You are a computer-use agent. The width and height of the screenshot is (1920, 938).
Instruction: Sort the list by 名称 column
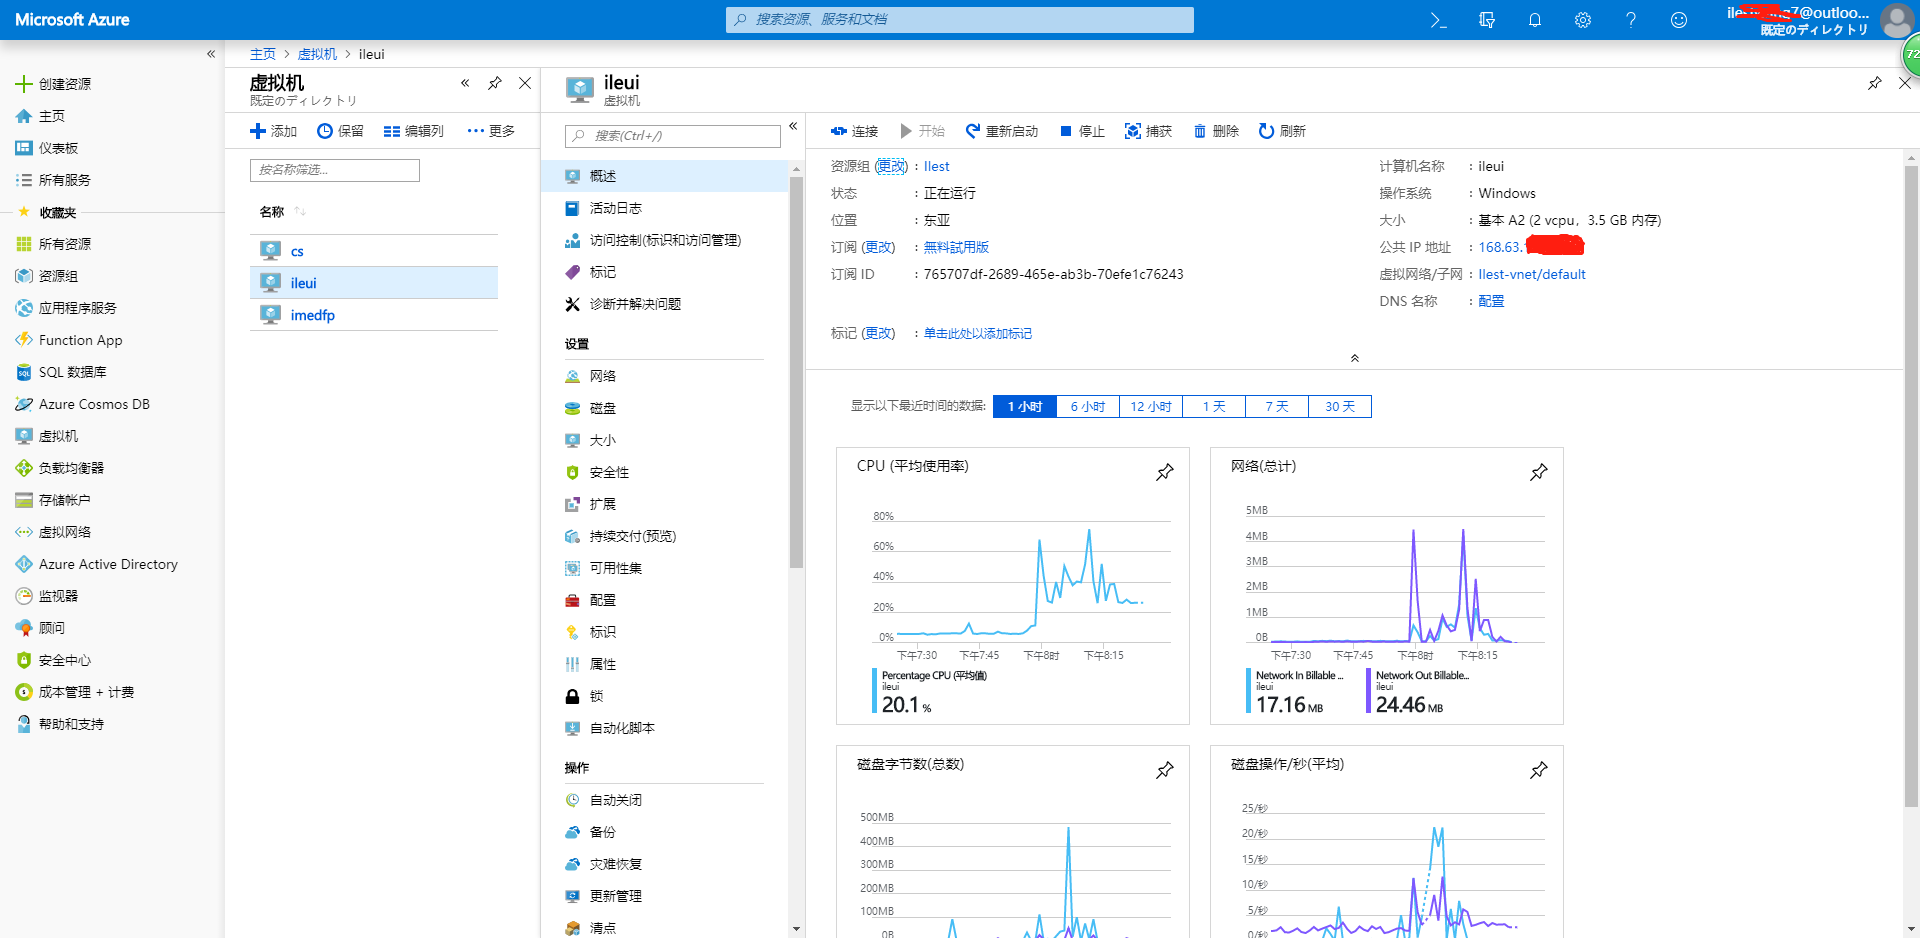point(282,212)
